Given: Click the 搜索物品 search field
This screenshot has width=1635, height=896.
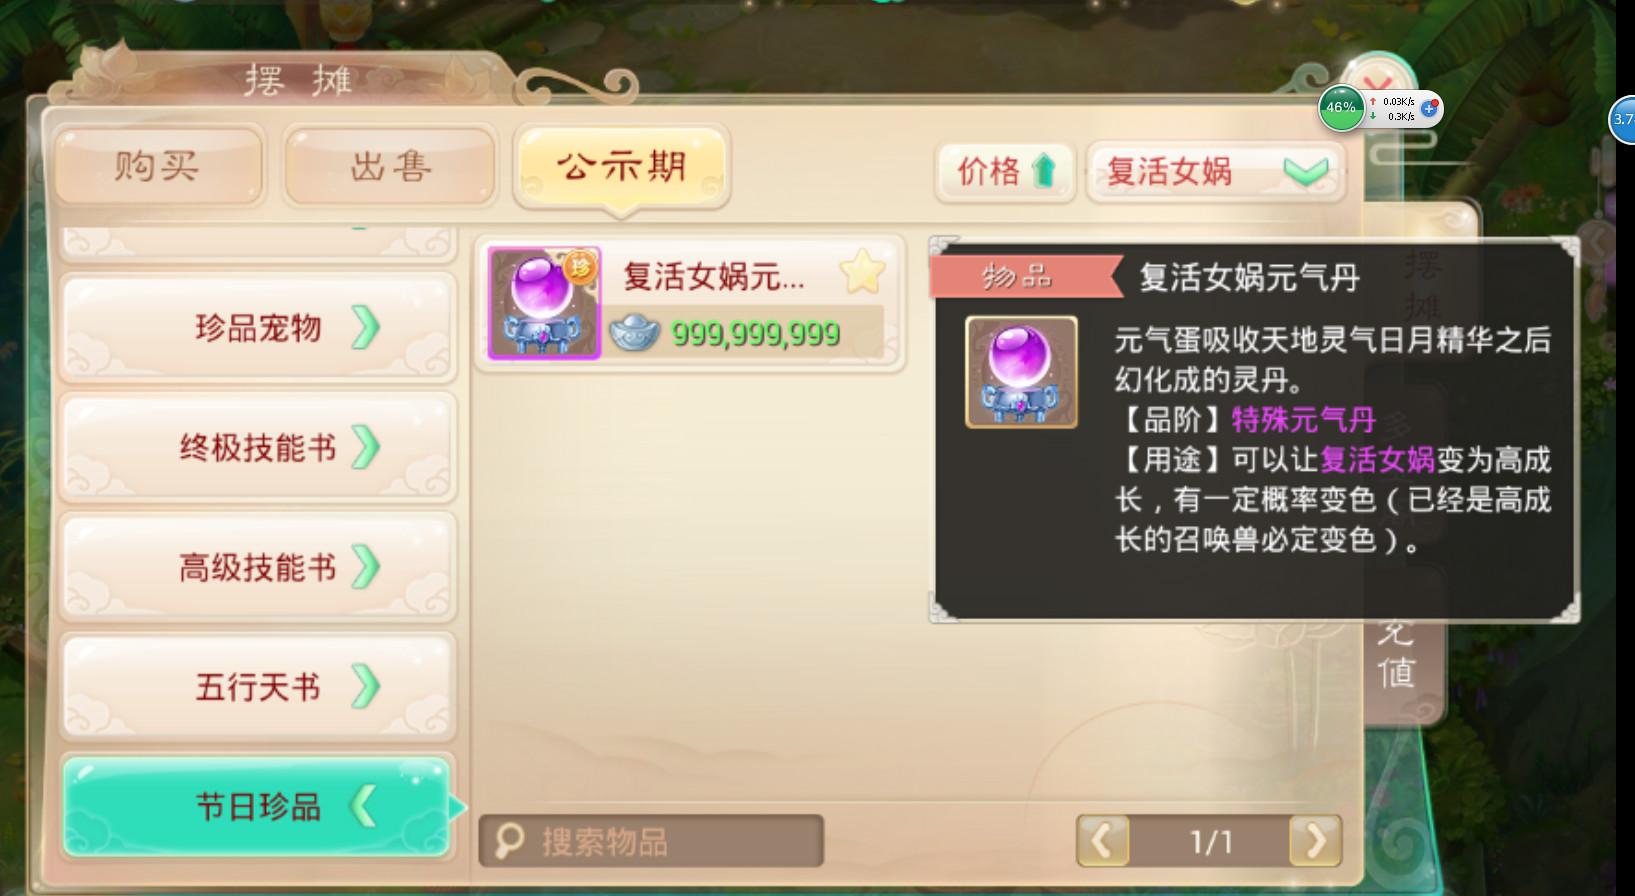Looking at the screenshot, I should click(x=651, y=841).
